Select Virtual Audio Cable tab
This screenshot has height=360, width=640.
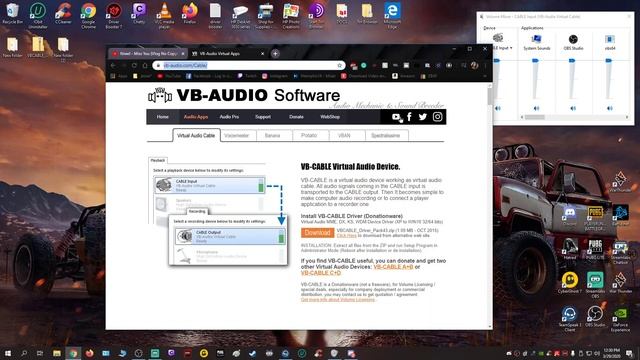tap(196, 136)
